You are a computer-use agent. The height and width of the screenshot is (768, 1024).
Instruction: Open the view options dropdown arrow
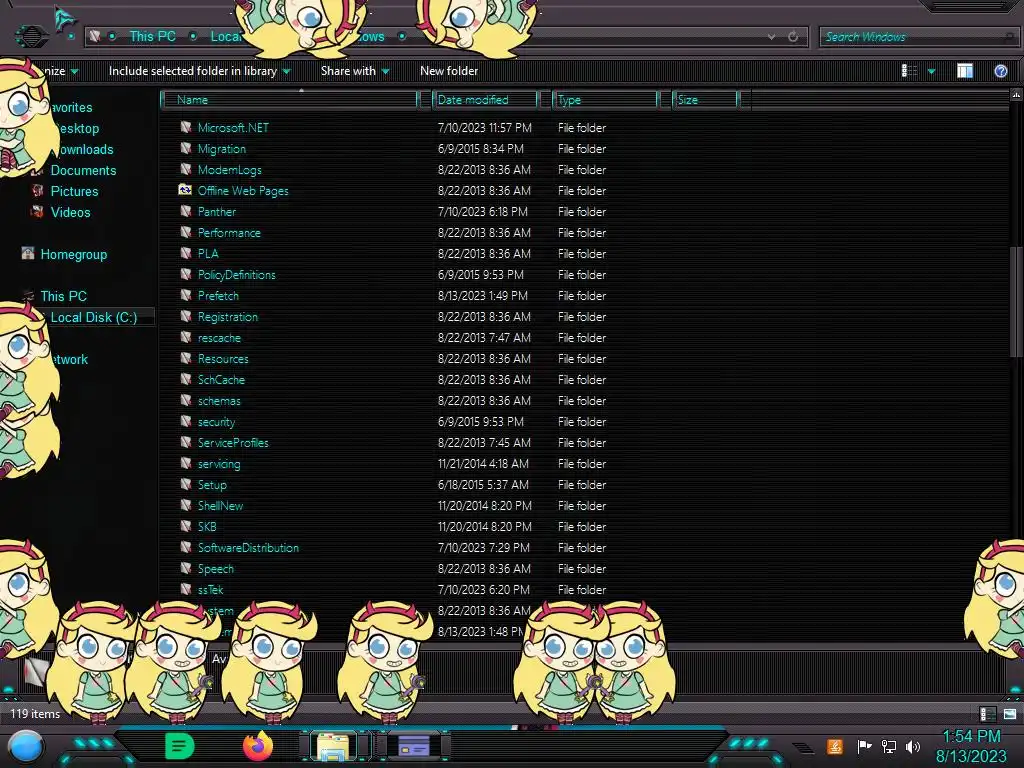tap(931, 71)
